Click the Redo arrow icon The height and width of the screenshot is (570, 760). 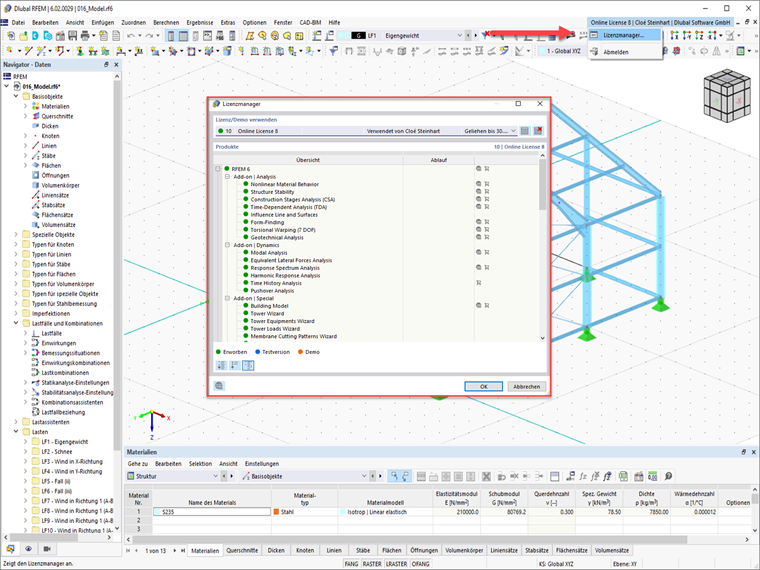[x=148, y=36]
